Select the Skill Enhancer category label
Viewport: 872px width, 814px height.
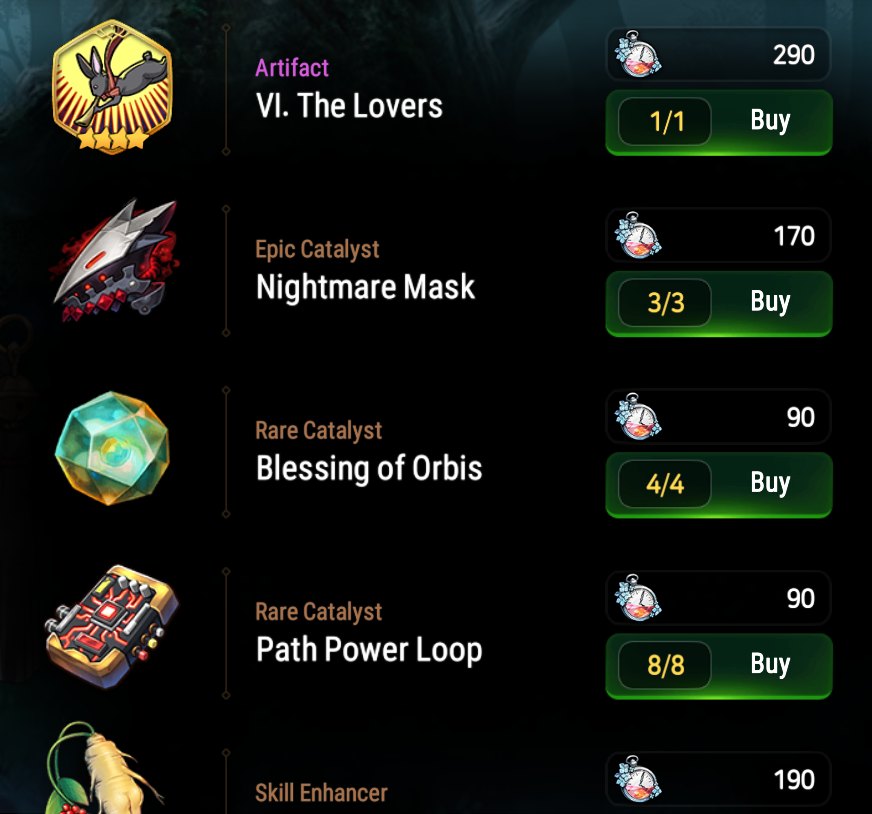coord(321,793)
